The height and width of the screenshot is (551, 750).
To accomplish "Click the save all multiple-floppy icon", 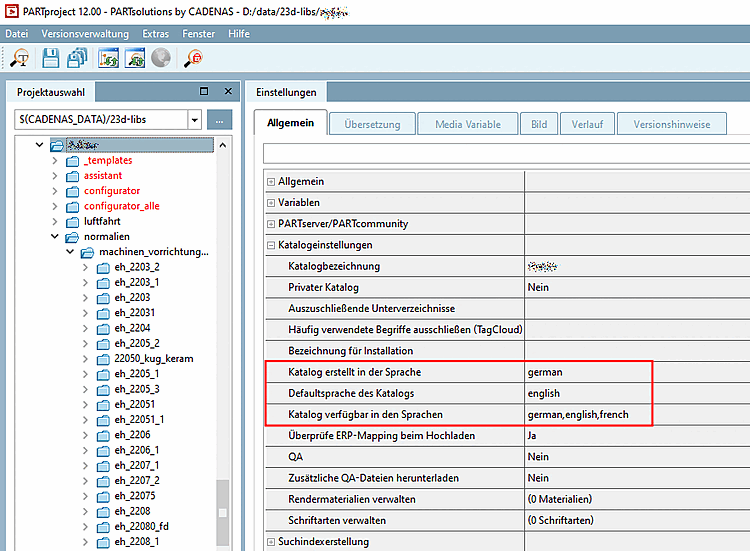I will pos(78,59).
